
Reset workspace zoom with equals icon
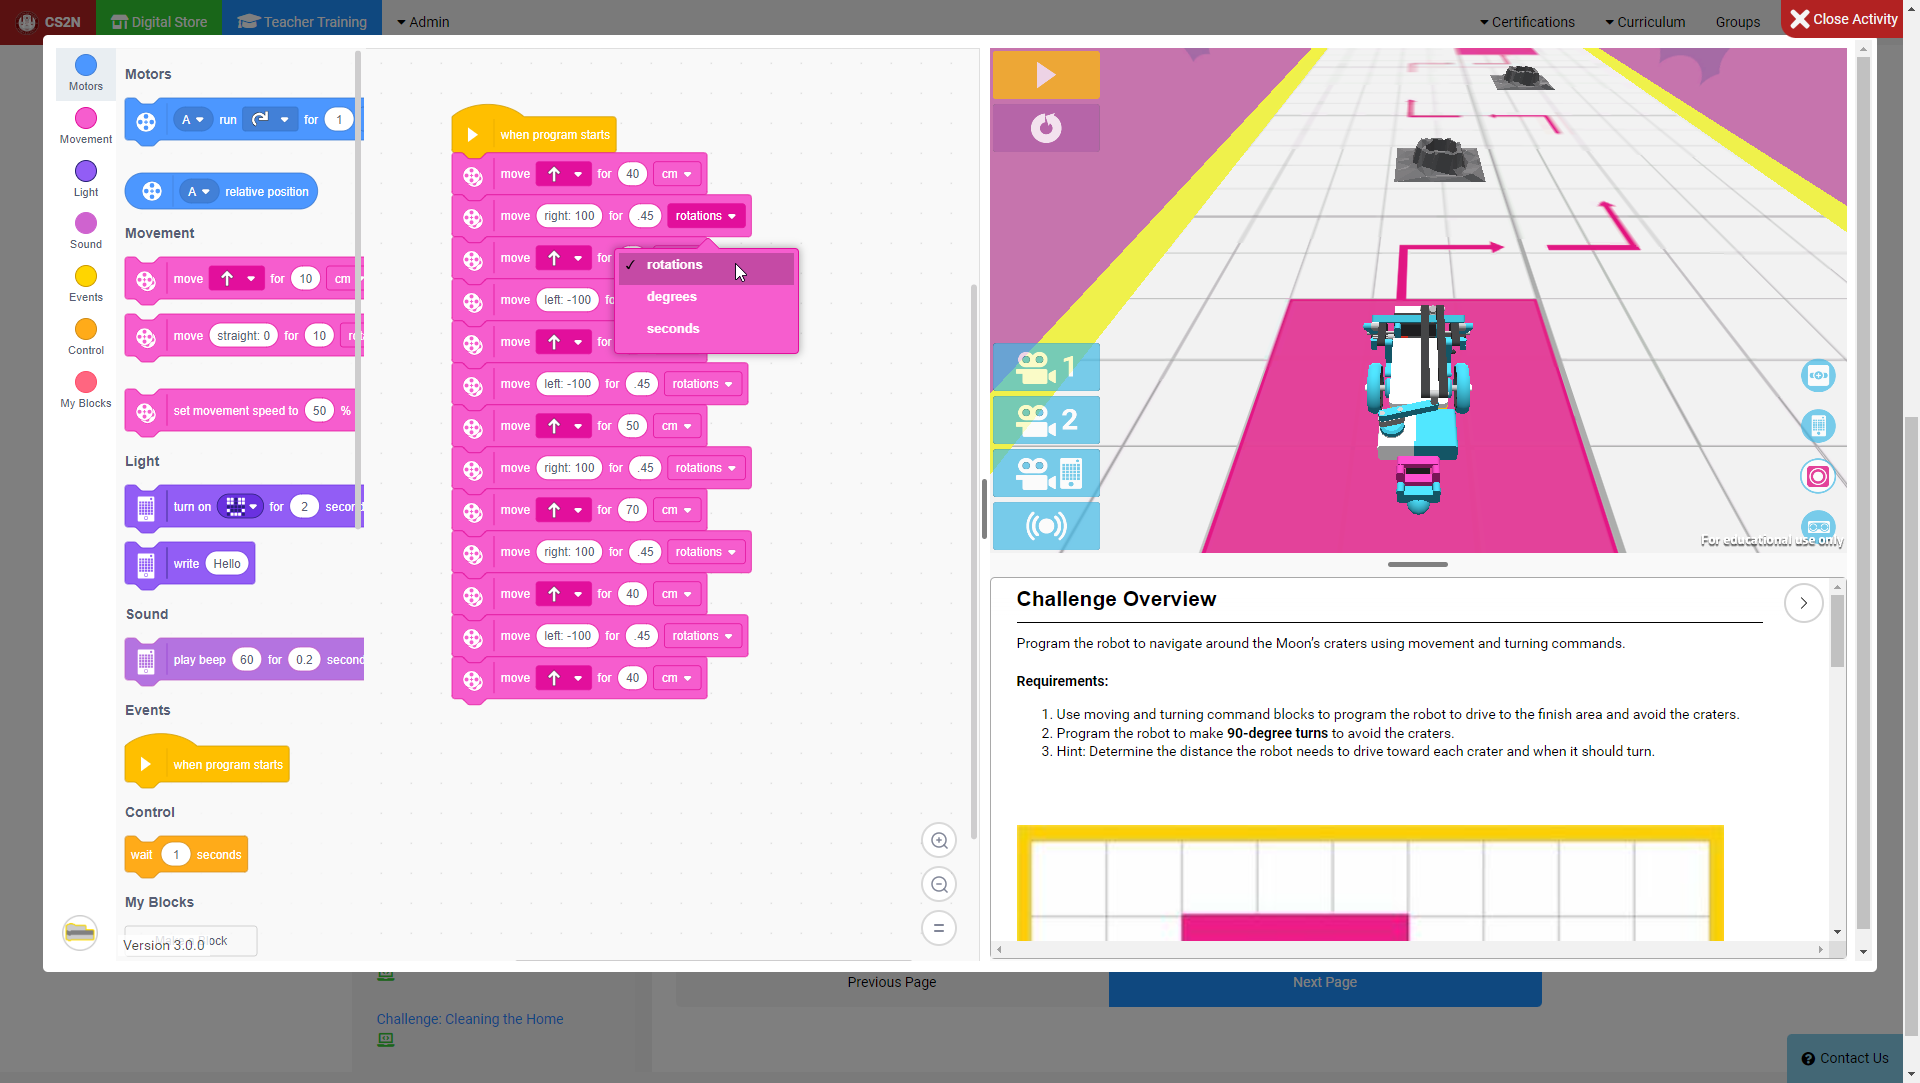(939, 929)
